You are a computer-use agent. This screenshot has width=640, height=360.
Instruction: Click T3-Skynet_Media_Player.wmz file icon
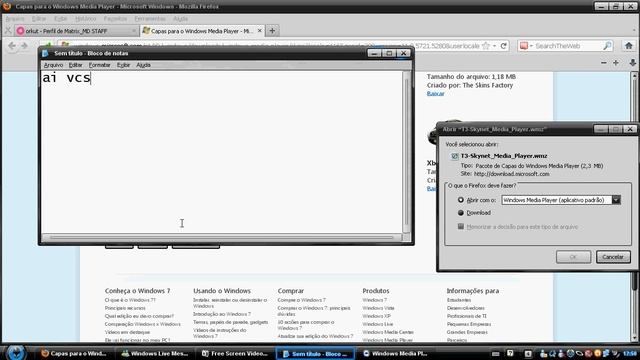click(x=455, y=156)
